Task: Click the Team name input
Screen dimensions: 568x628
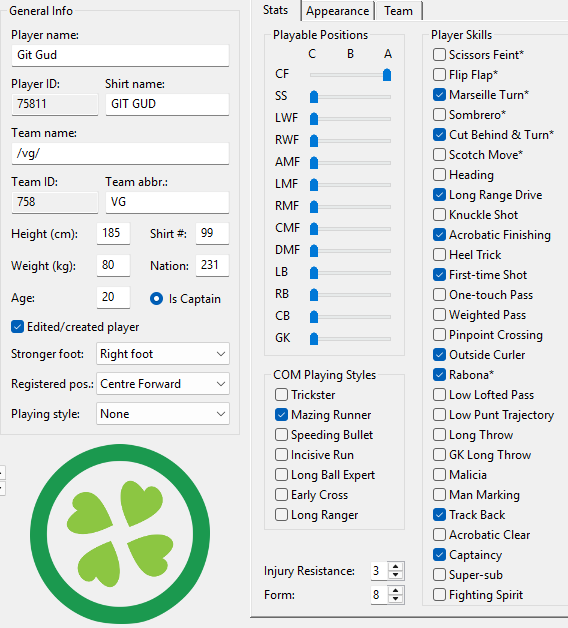Action: [120, 153]
